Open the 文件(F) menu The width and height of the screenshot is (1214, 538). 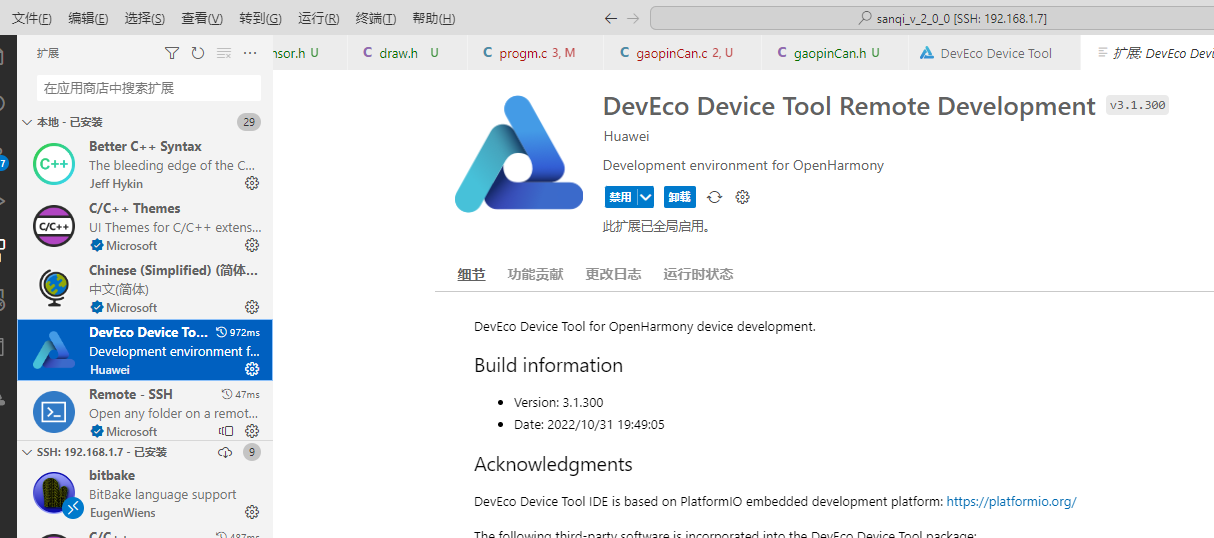tap(32, 18)
